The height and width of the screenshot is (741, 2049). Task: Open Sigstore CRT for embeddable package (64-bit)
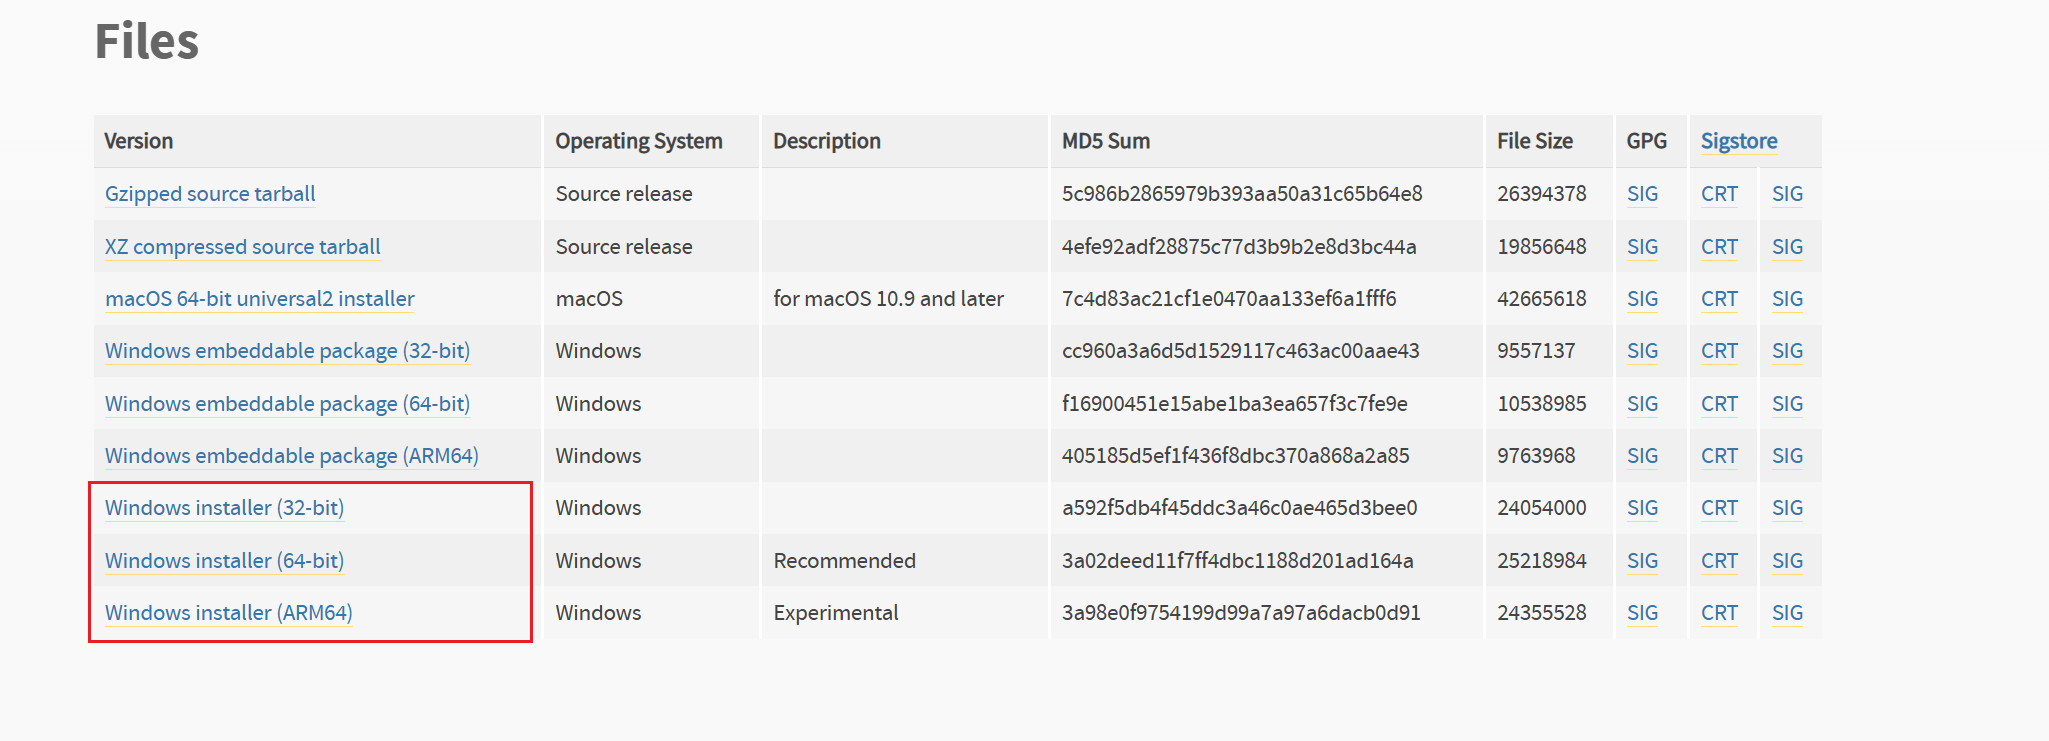point(1719,404)
